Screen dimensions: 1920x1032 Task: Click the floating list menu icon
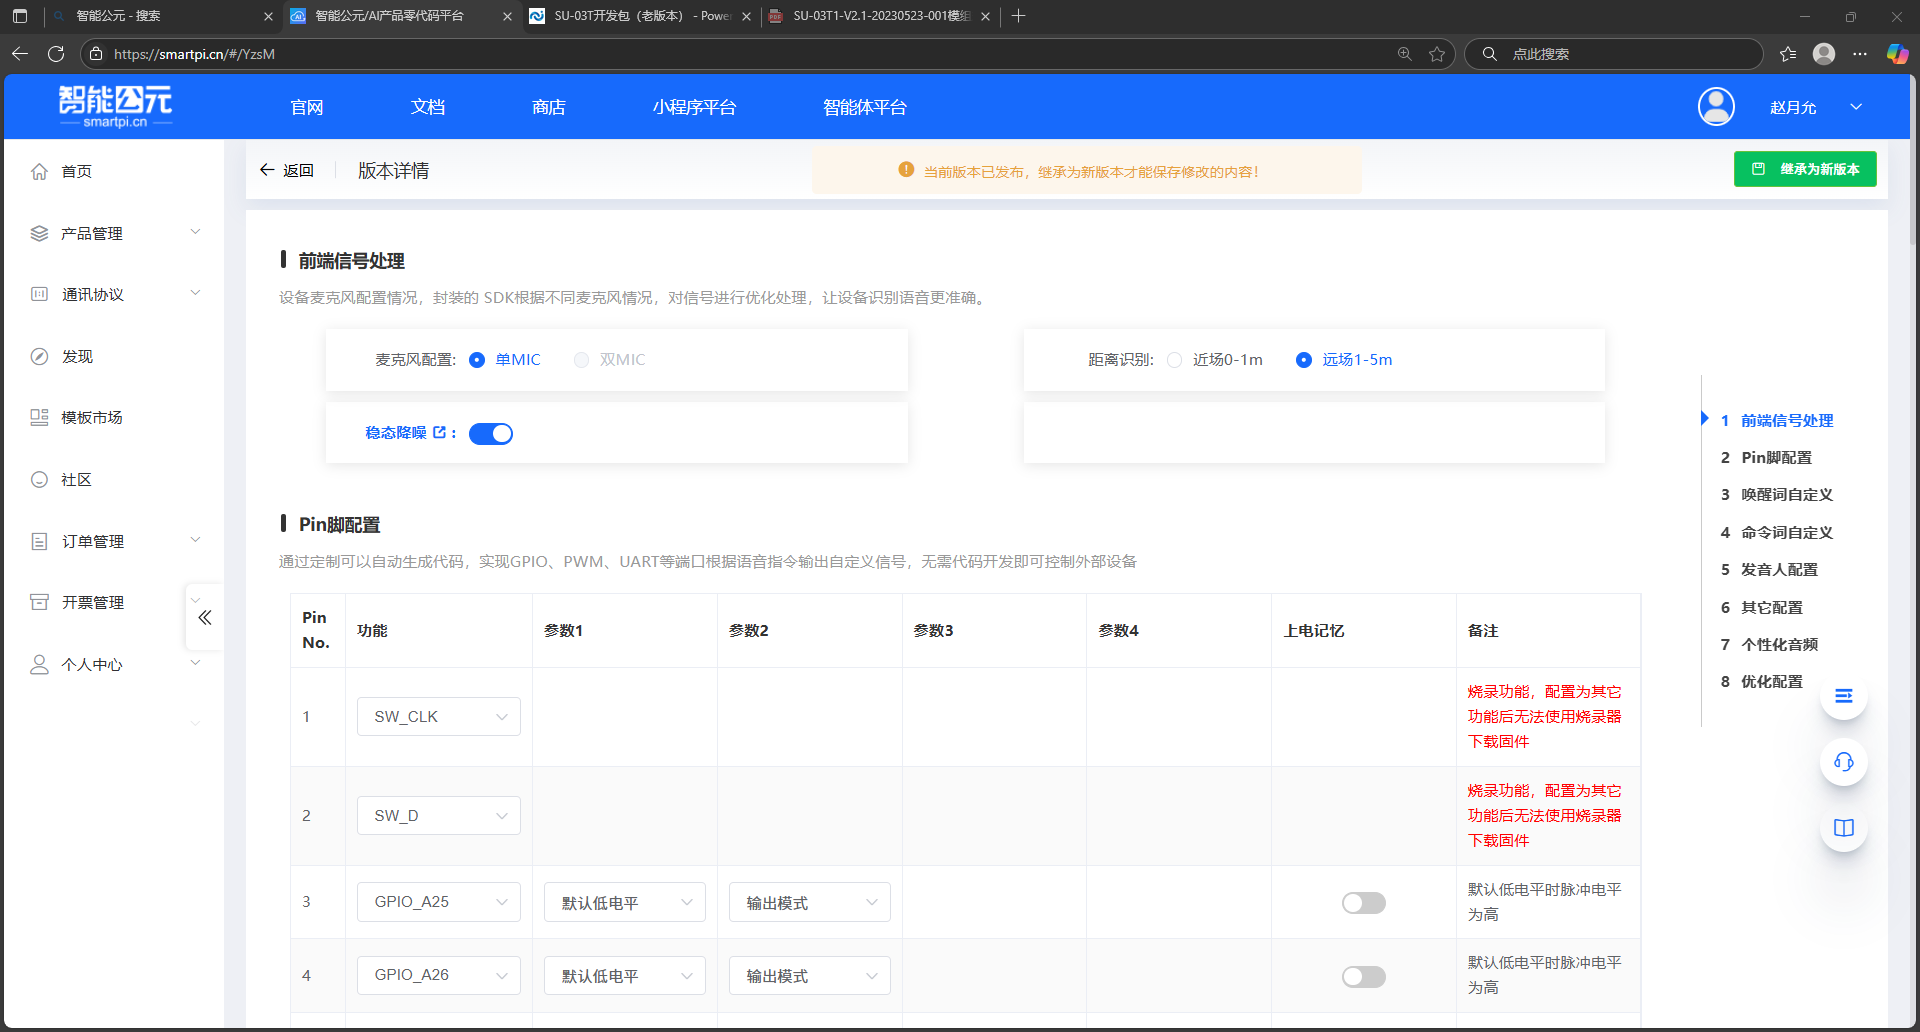tap(1843, 696)
